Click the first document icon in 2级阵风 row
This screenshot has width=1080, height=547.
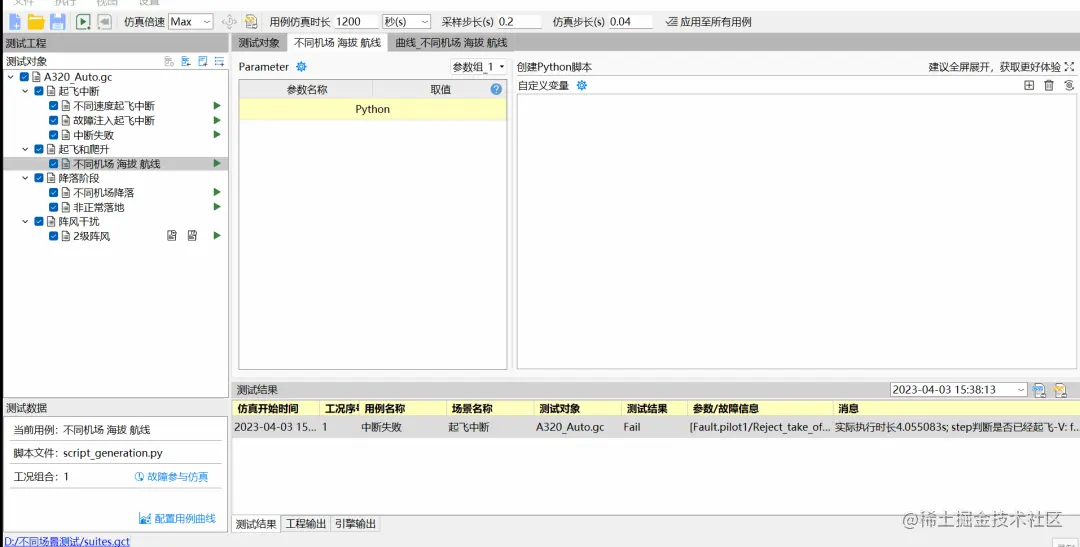[172, 236]
